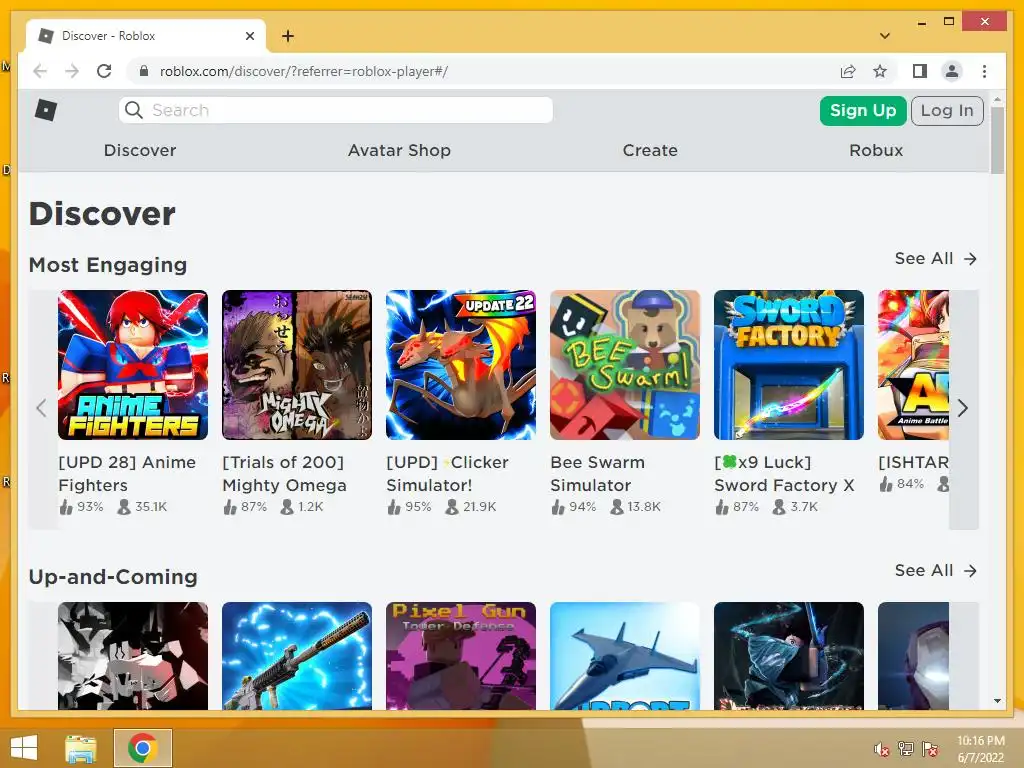
Task: Click Anime Fighters 93% rating
Action: click(x=82, y=507)
